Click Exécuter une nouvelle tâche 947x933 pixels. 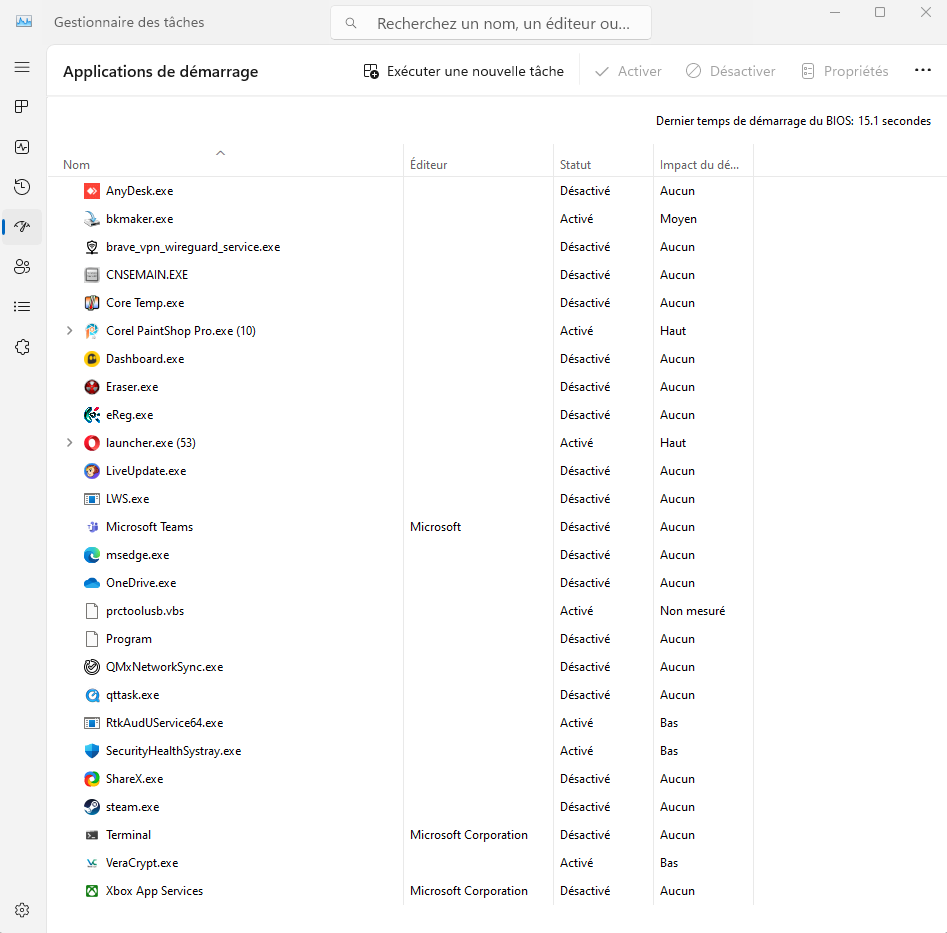pos(464,71)
